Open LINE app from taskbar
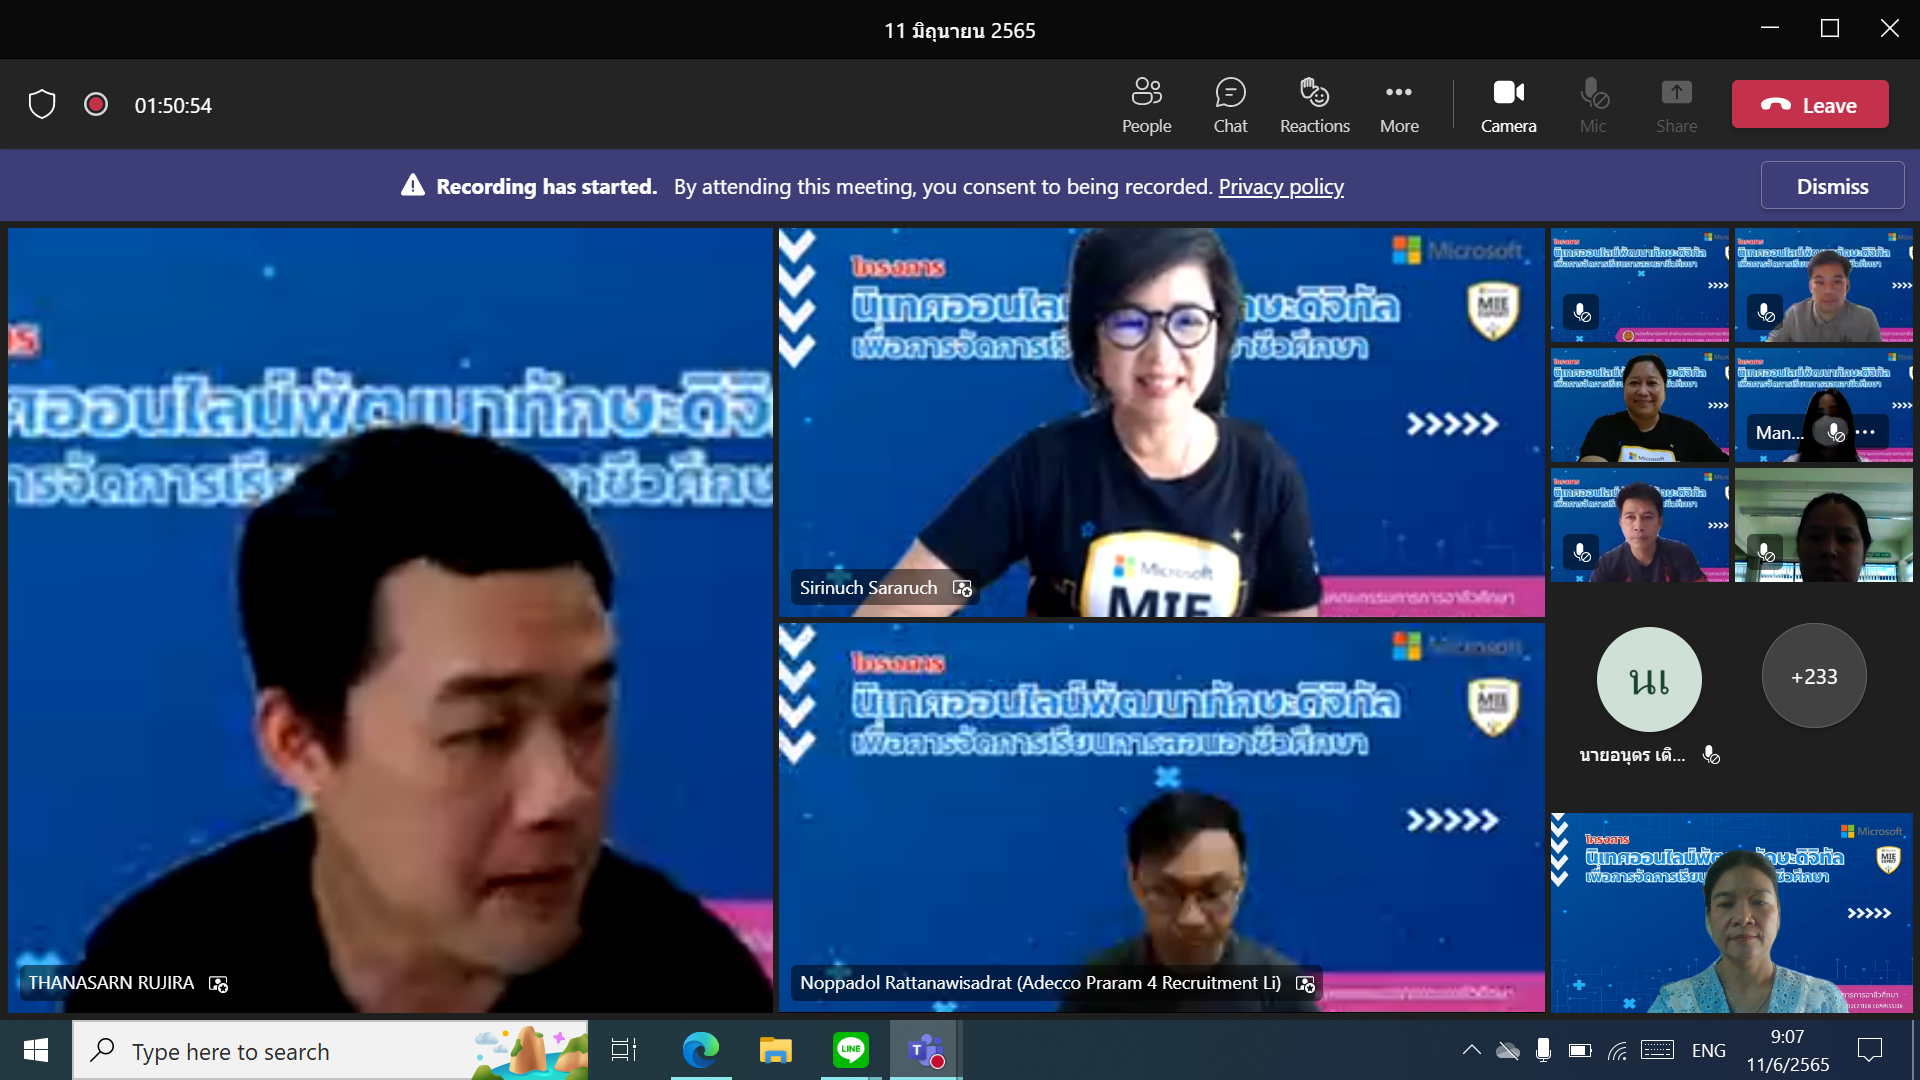The width and height of the screenshot is (1920, 1080). 850,1050
